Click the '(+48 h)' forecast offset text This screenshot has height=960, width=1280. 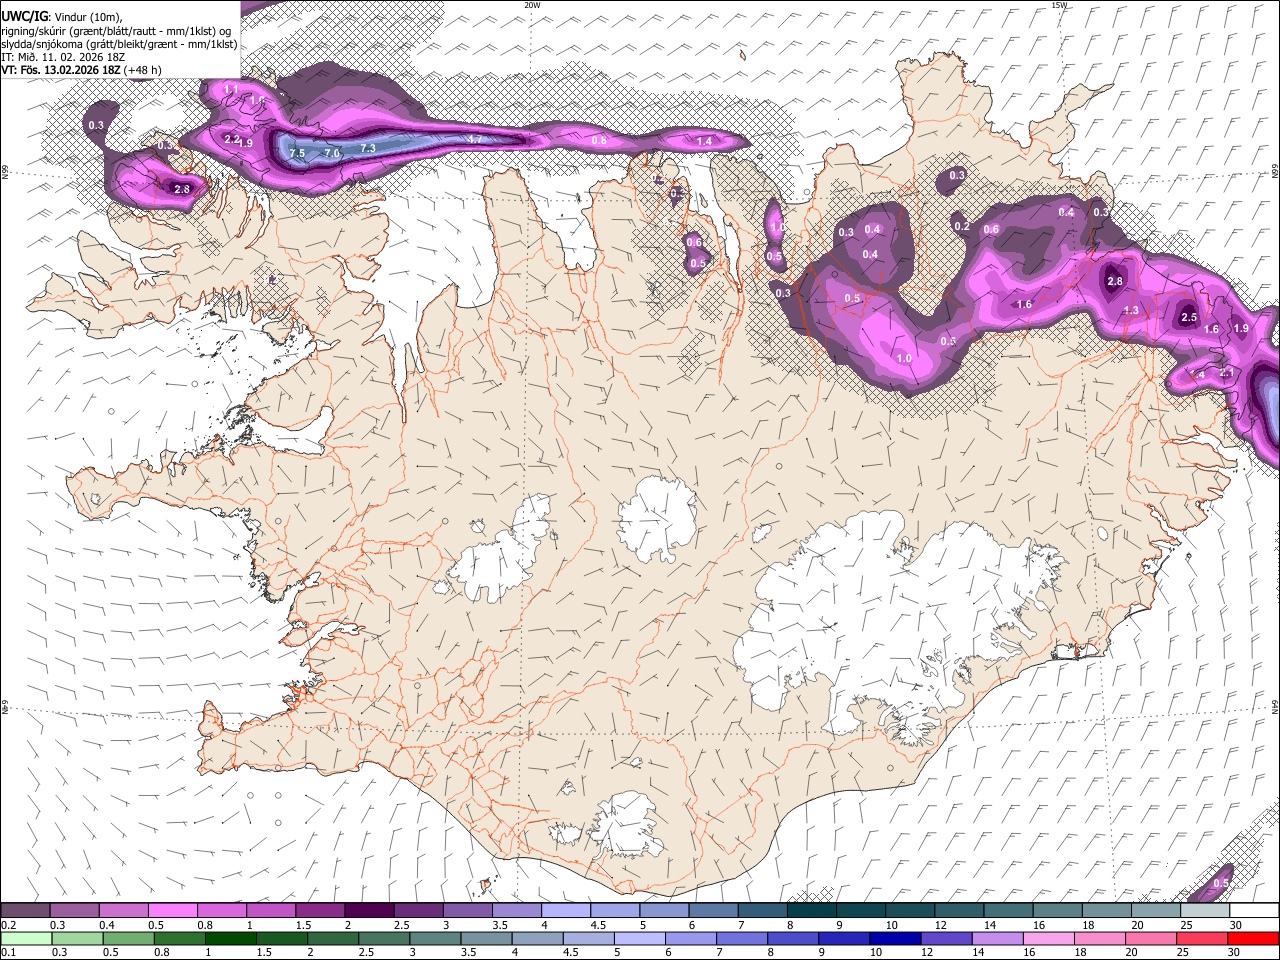pyautogui.click(x=143, y=70)
